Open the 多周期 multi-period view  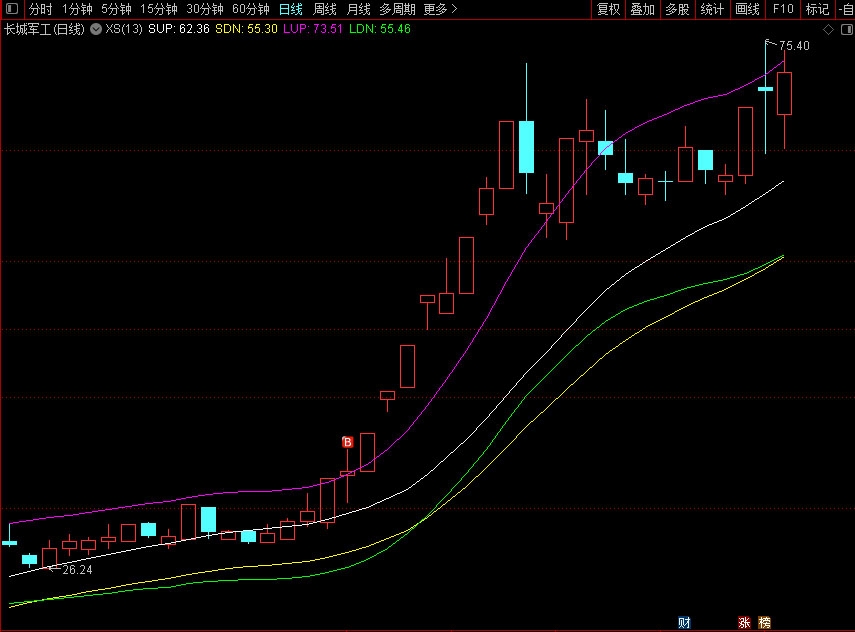tap(397, 9)
